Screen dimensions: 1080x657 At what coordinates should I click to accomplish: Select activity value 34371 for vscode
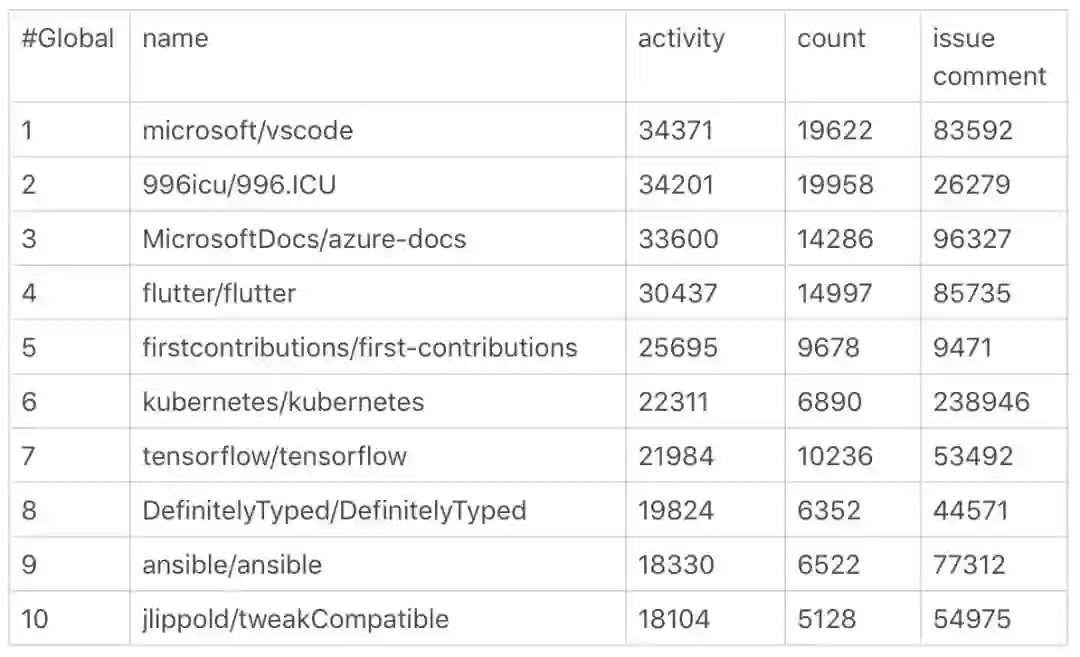(x=676, y=130)
